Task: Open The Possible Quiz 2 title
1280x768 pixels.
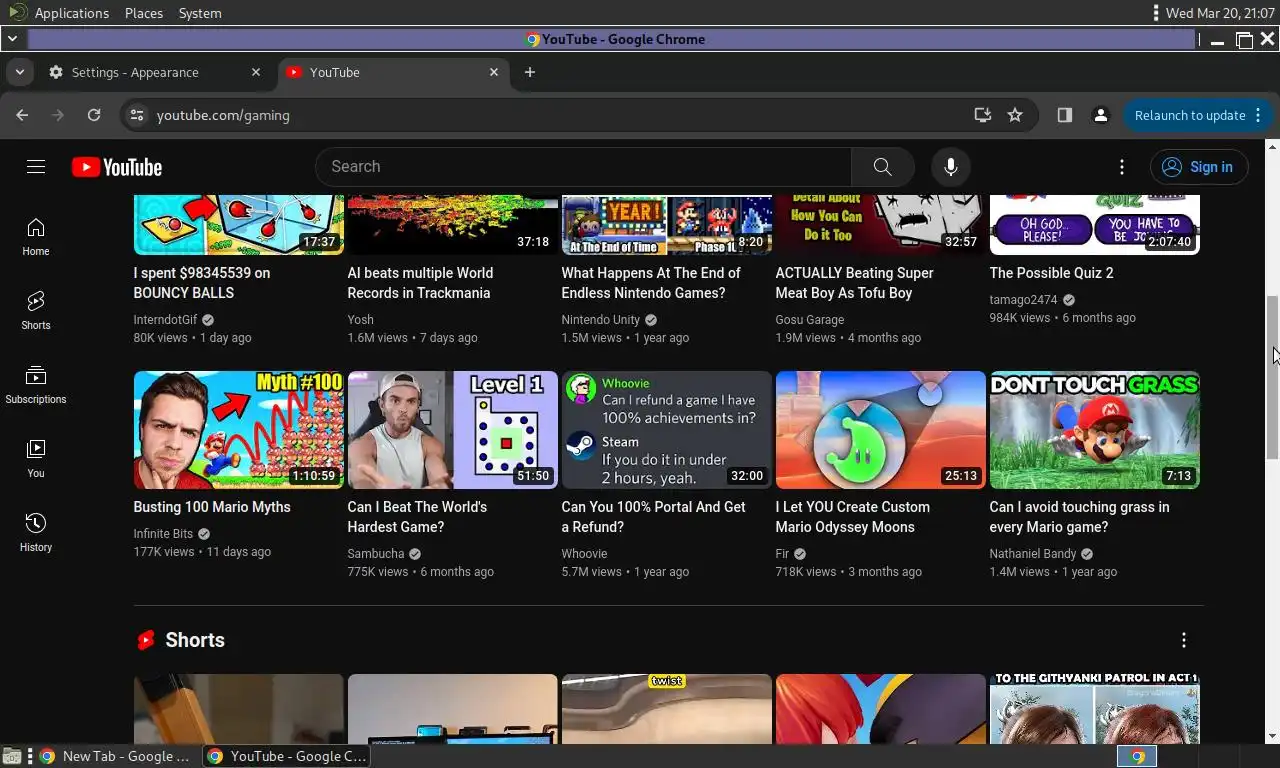Action: point(1051,273)
